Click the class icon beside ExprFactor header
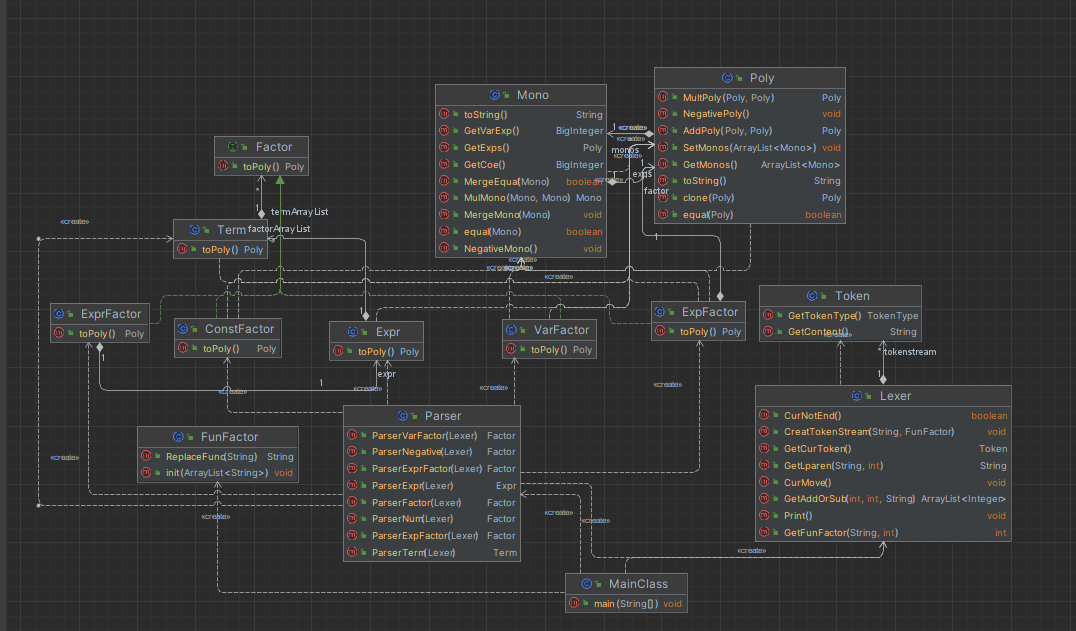The width and height of the screenshot is (1076, 631). pyautogui.click(x=58, y=313)
